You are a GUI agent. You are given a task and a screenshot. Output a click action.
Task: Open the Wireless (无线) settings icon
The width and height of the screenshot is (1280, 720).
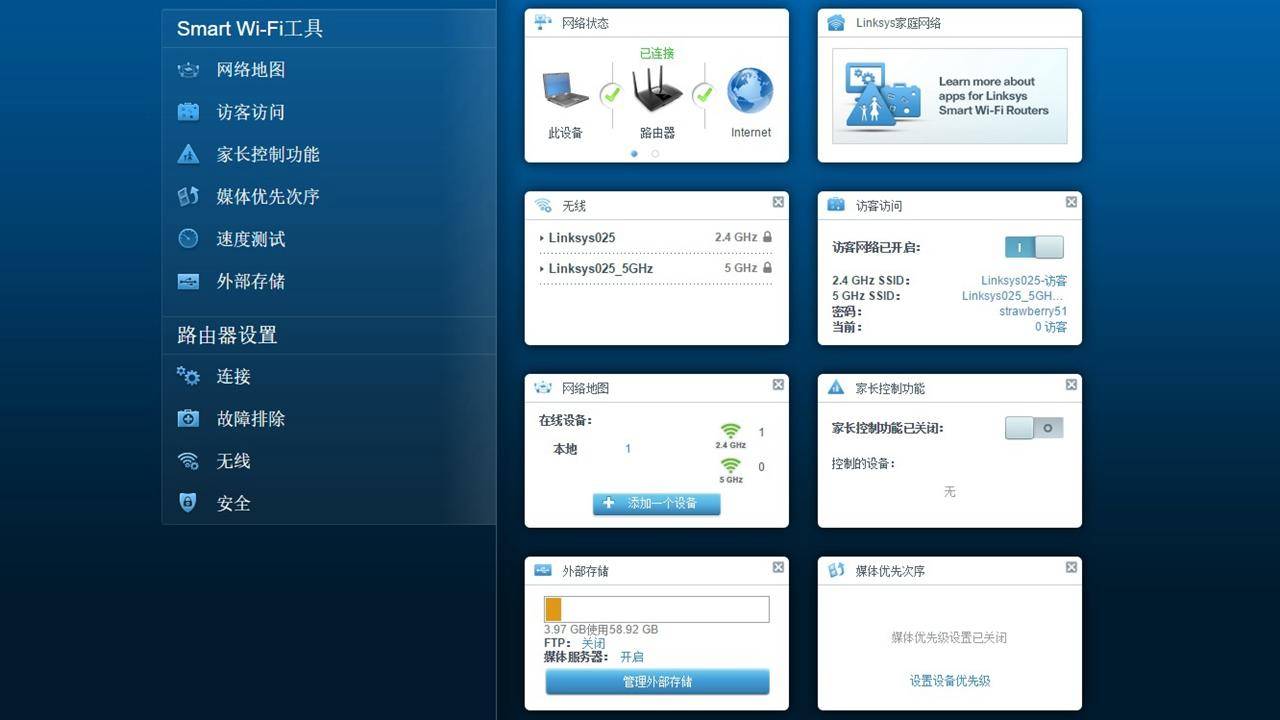[x=234, y=461]
